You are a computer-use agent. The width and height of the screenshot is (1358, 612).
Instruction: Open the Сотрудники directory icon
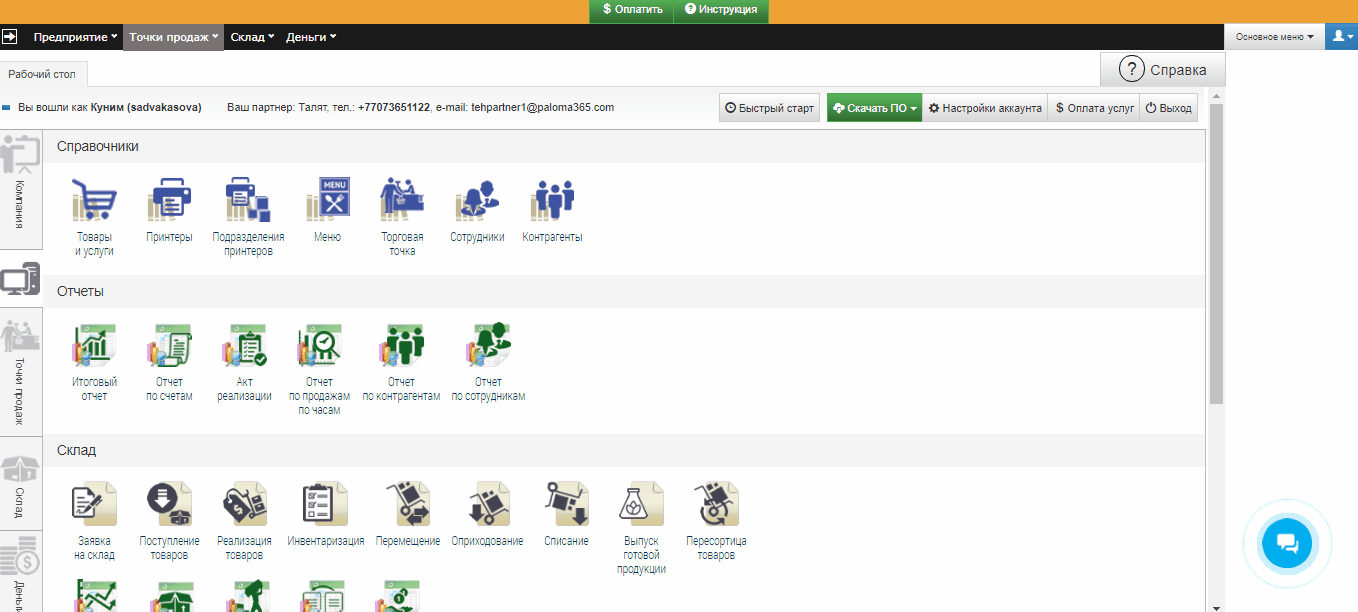point(477,200)
